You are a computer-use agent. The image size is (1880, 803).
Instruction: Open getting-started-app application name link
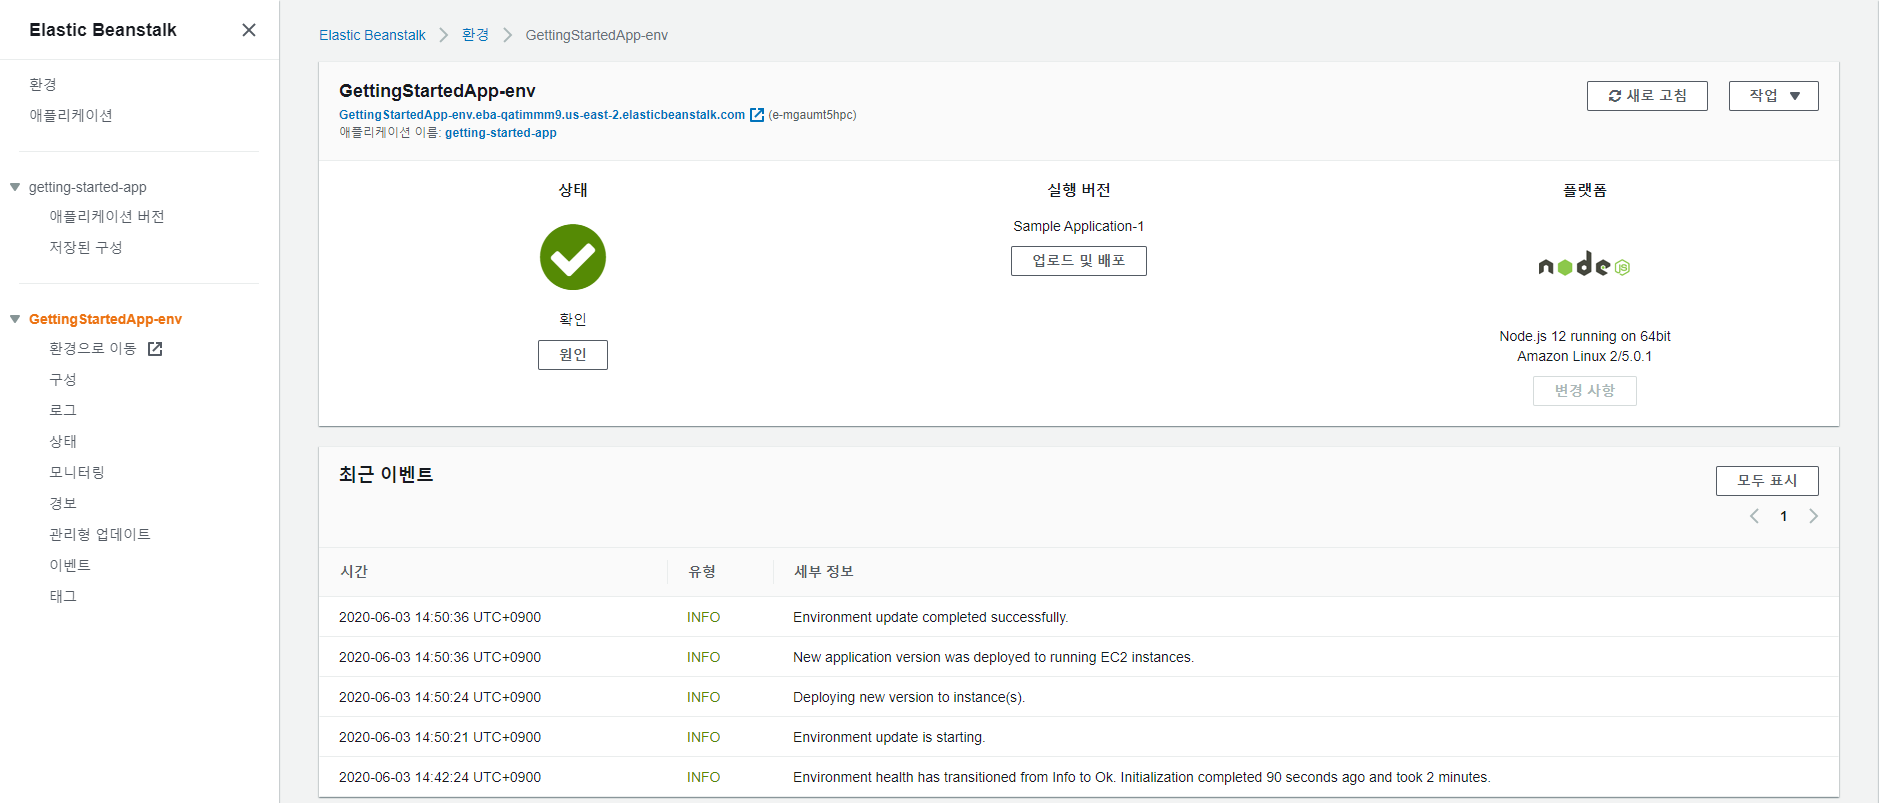tap(501, 133)
